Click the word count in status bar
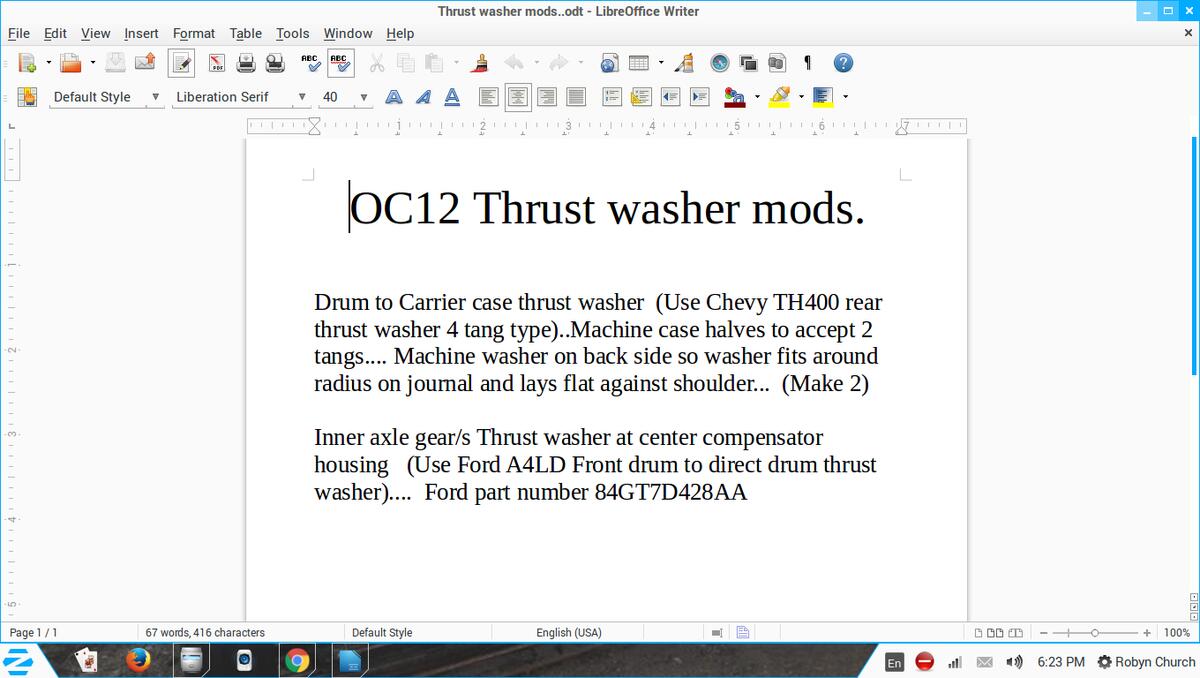 [205, 632]
